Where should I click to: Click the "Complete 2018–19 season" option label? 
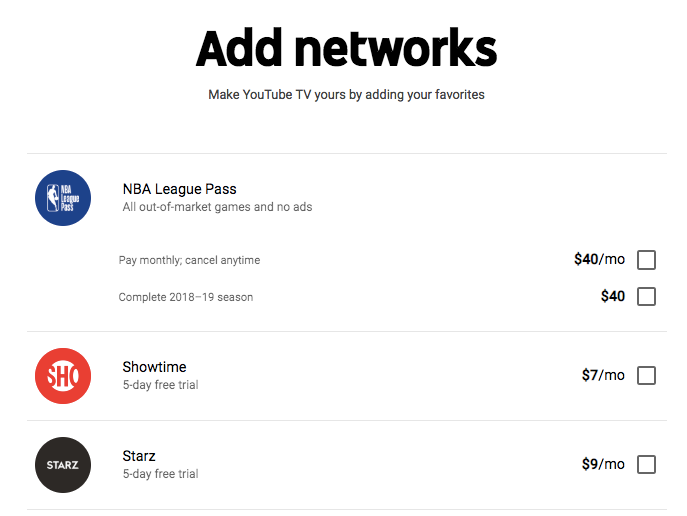tap(186, 297)
